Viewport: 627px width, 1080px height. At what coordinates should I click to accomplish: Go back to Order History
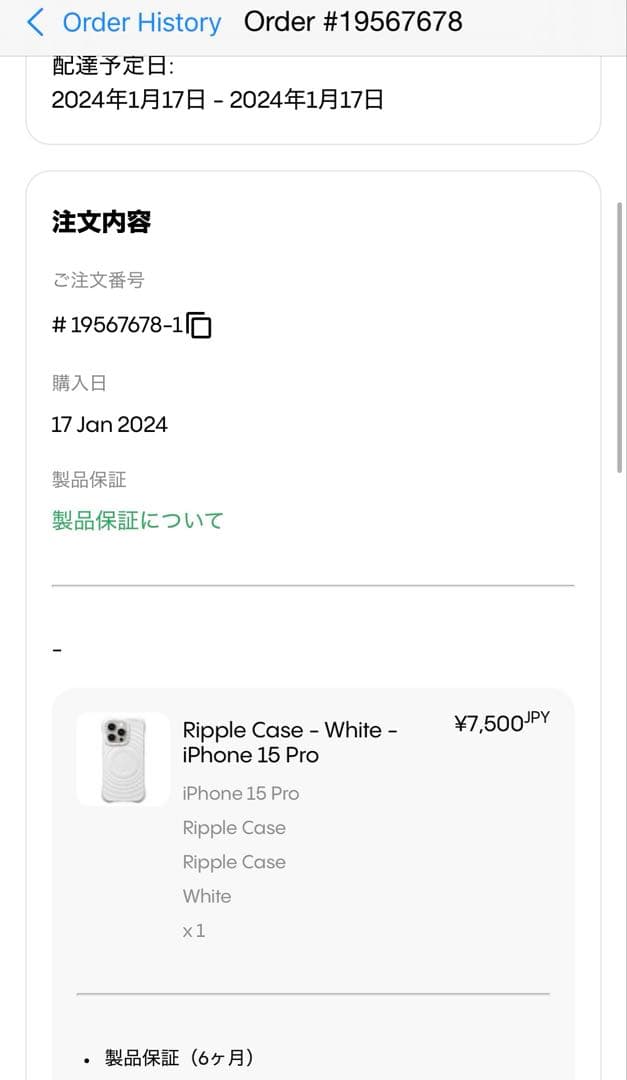click(141, 22)
